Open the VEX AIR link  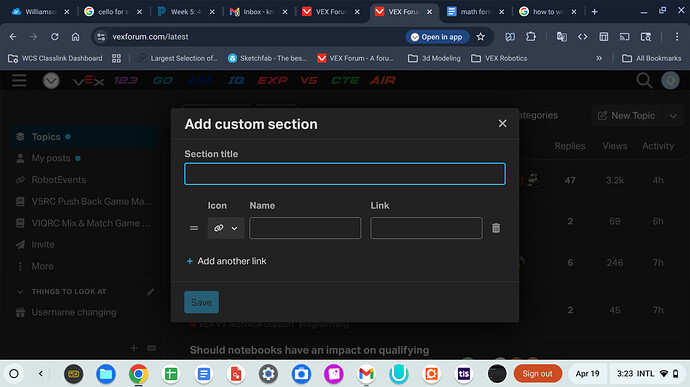[383, 81]
